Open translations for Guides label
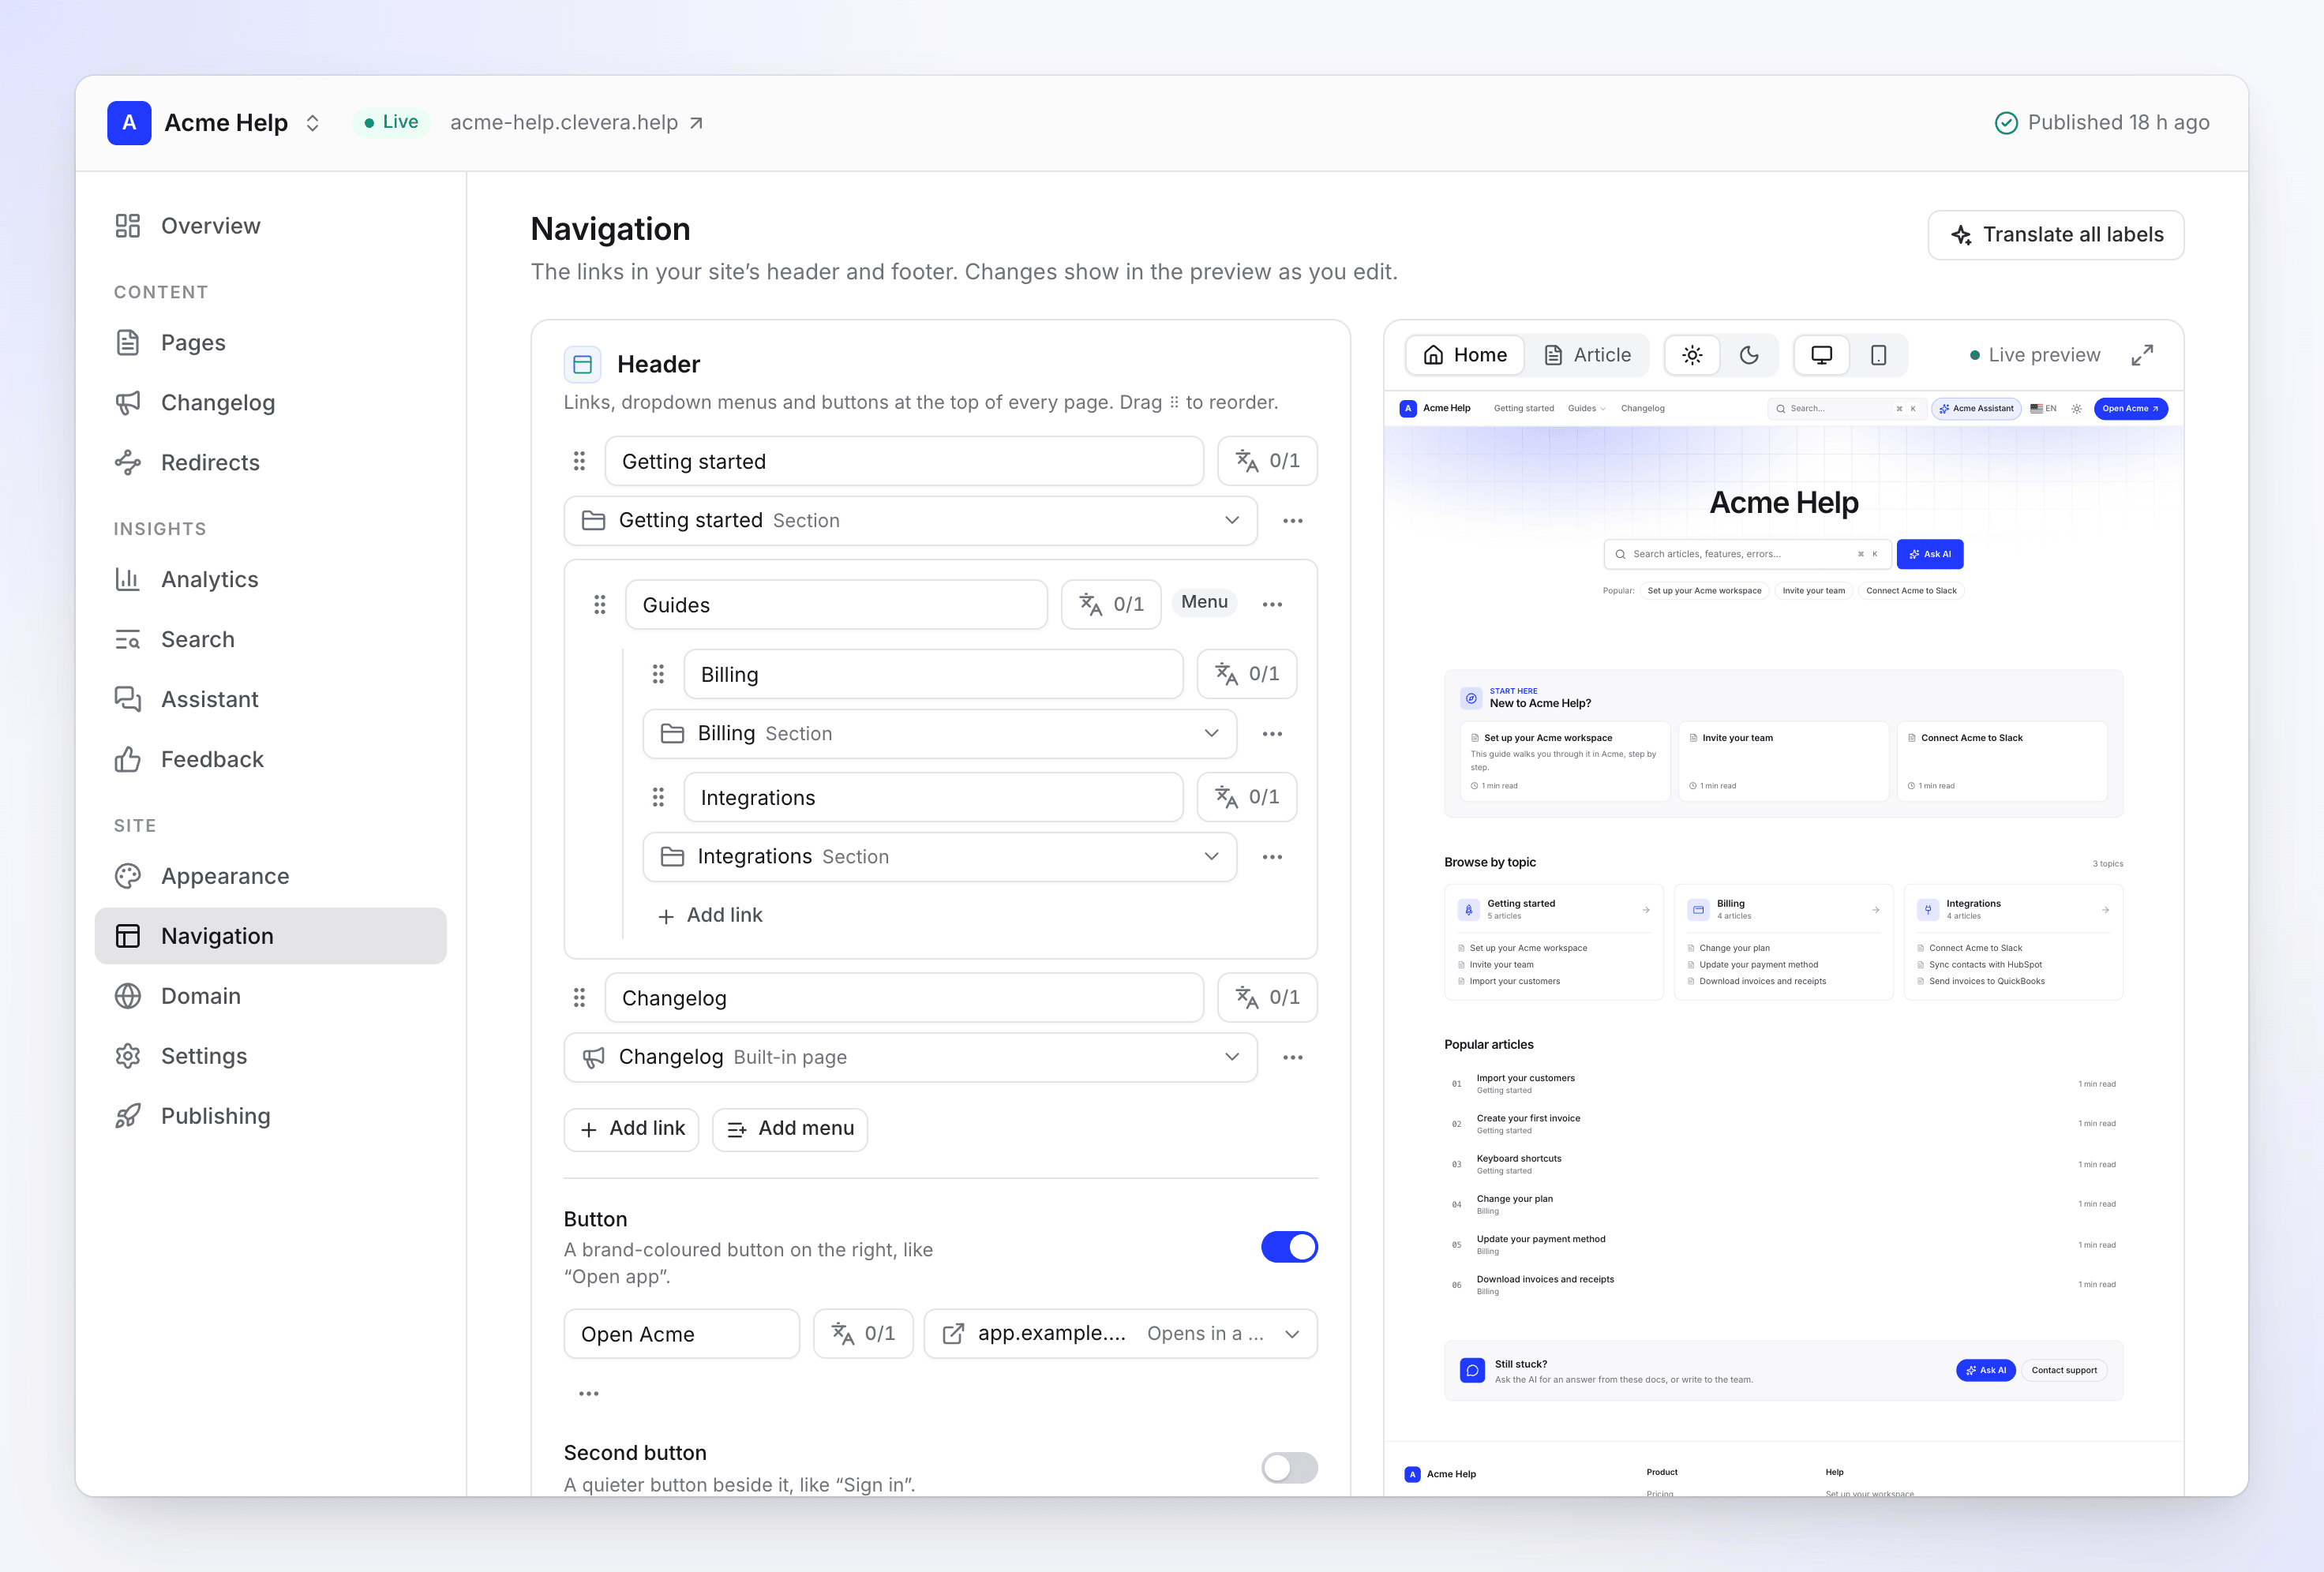 click(1111, 604)
